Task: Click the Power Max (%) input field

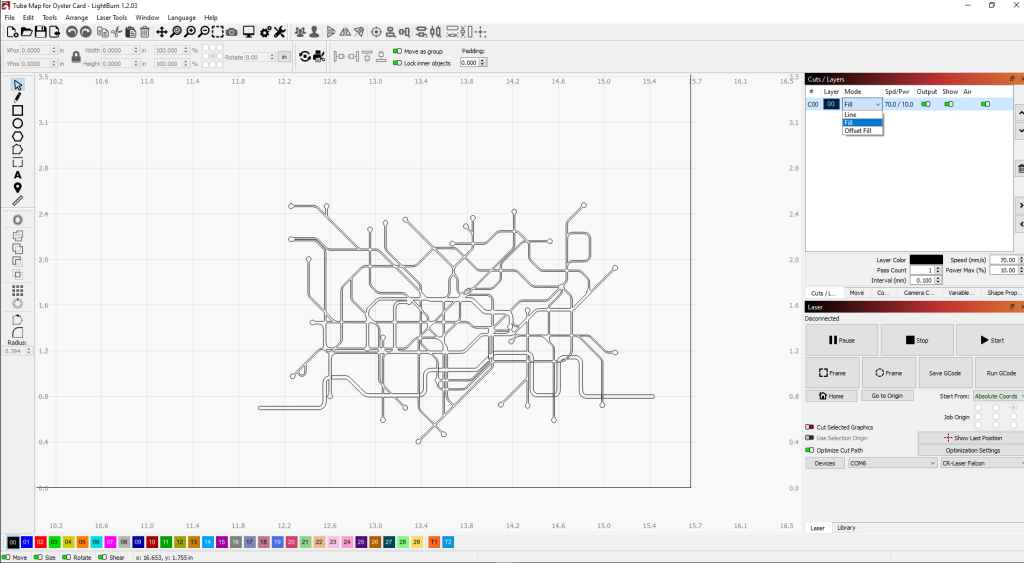Action: [x=1004, y=270]
